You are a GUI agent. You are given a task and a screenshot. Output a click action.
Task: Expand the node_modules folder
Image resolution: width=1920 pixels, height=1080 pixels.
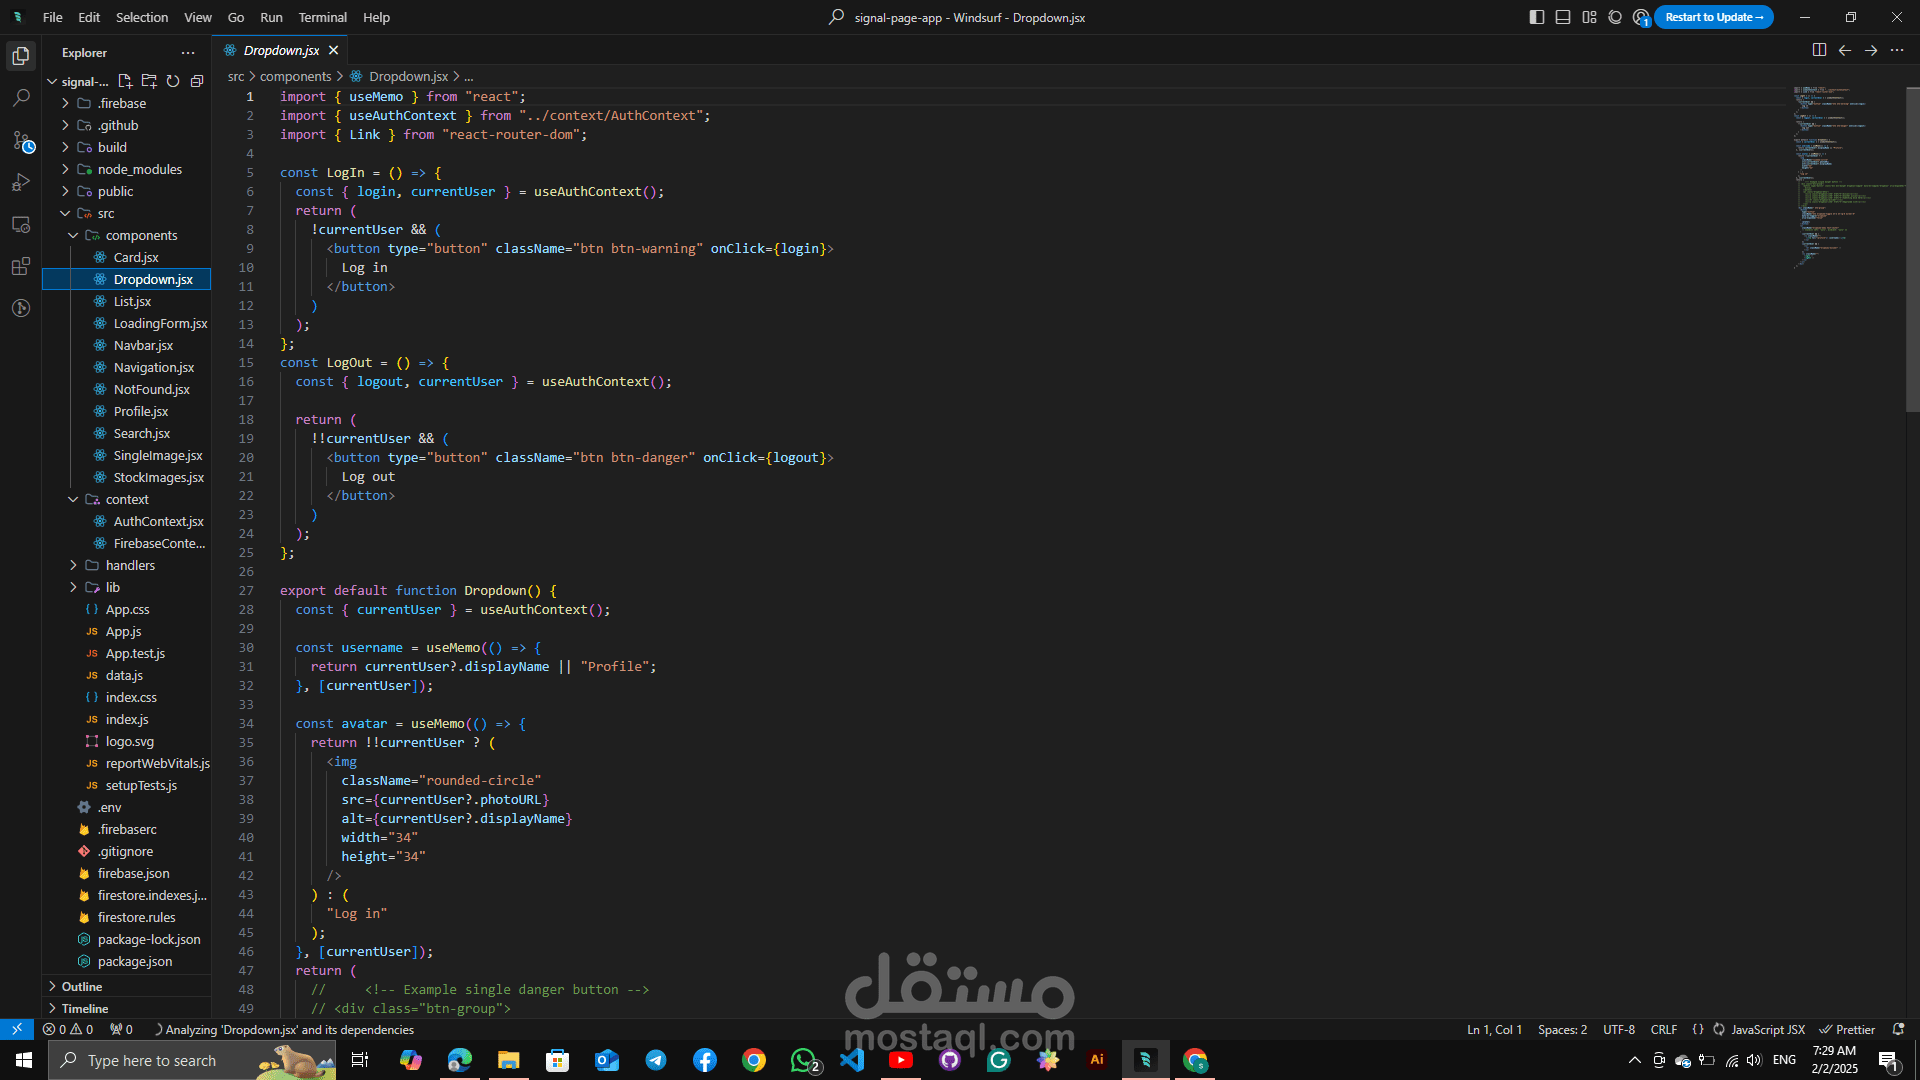(x=139, y=169)
